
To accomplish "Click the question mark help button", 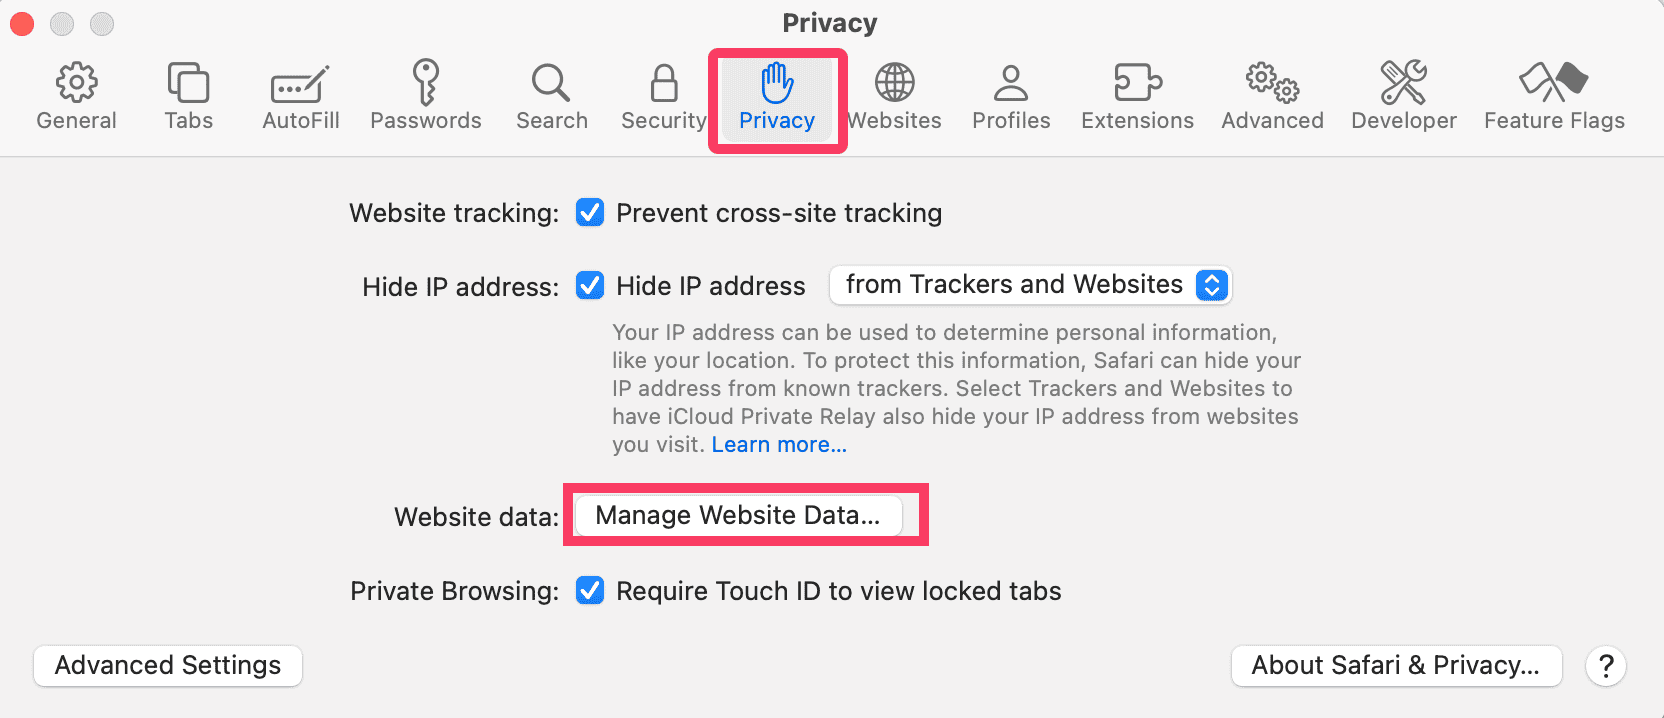I will [1606, 666].
